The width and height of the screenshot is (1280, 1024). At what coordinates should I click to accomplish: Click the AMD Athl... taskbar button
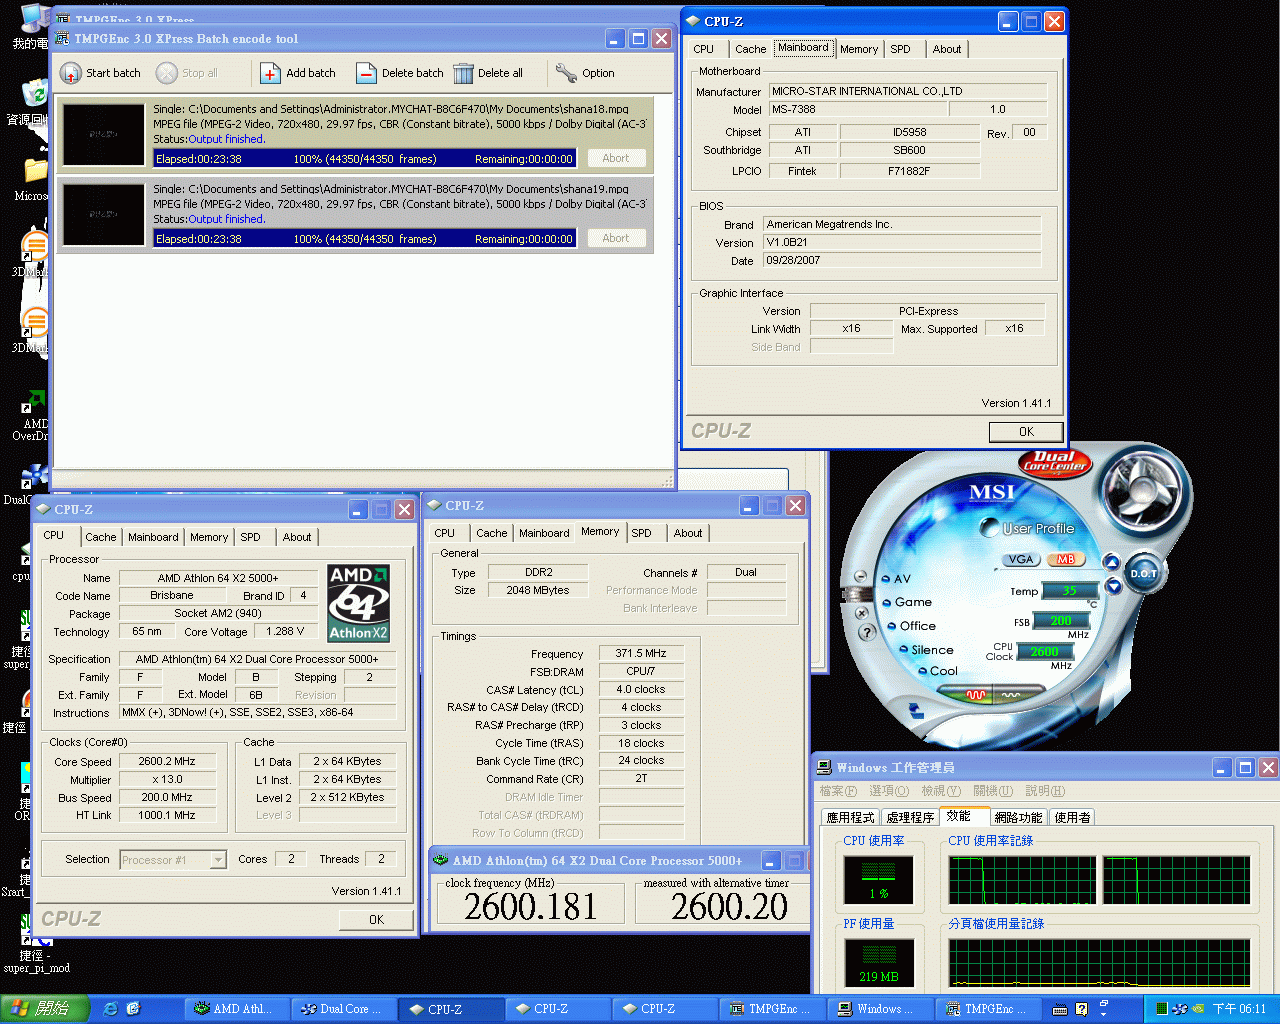(x=236, y=1009)
